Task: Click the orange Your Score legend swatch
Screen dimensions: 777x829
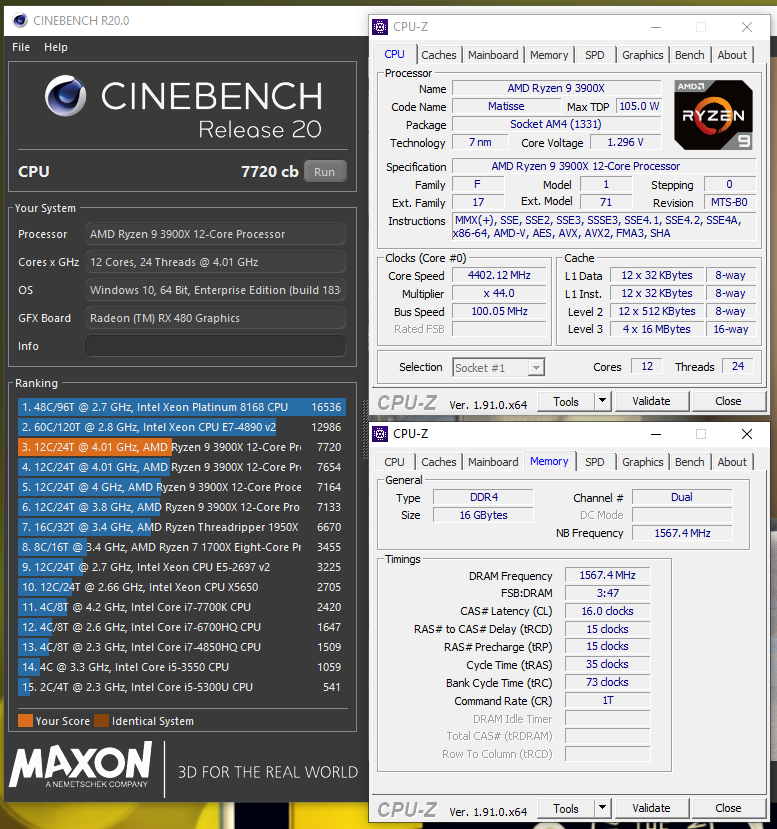Action: pos(25,721)
